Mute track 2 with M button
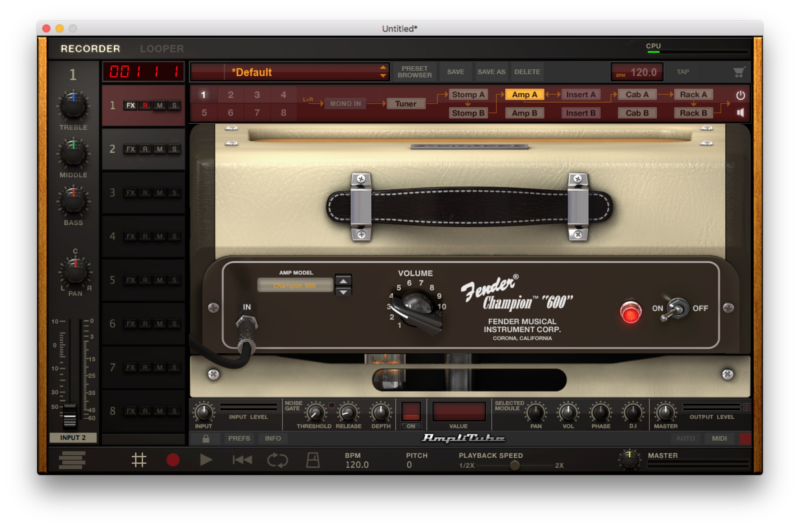 coord(160,149)
